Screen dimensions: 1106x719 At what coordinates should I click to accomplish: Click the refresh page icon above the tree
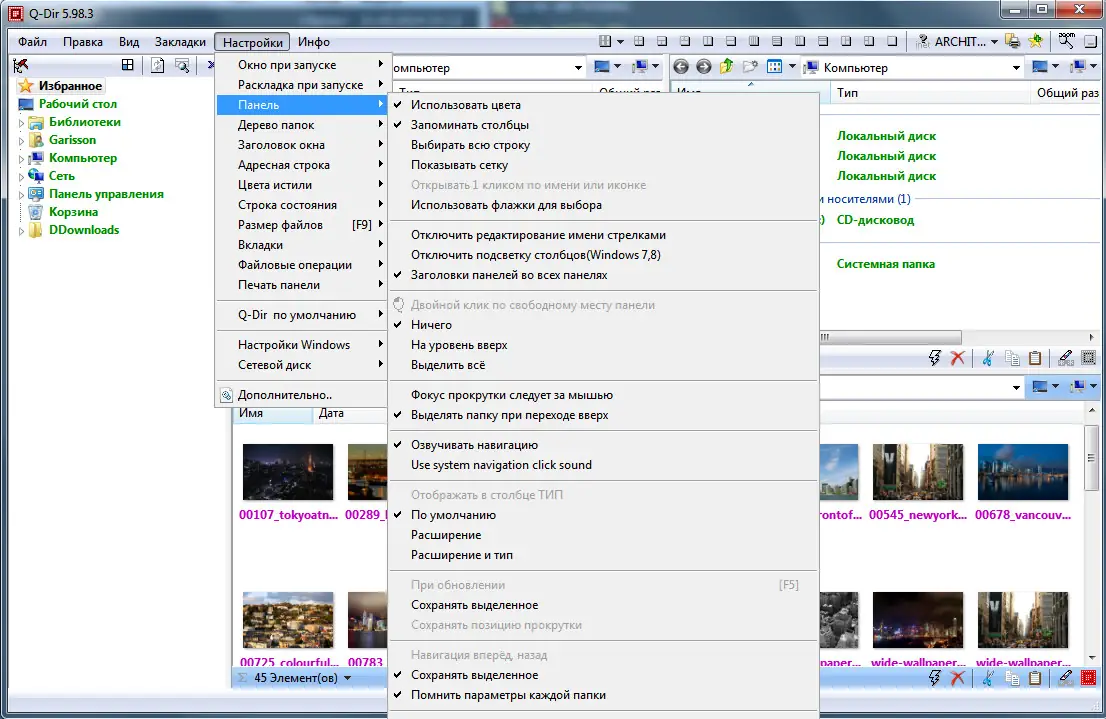point(157,66)
